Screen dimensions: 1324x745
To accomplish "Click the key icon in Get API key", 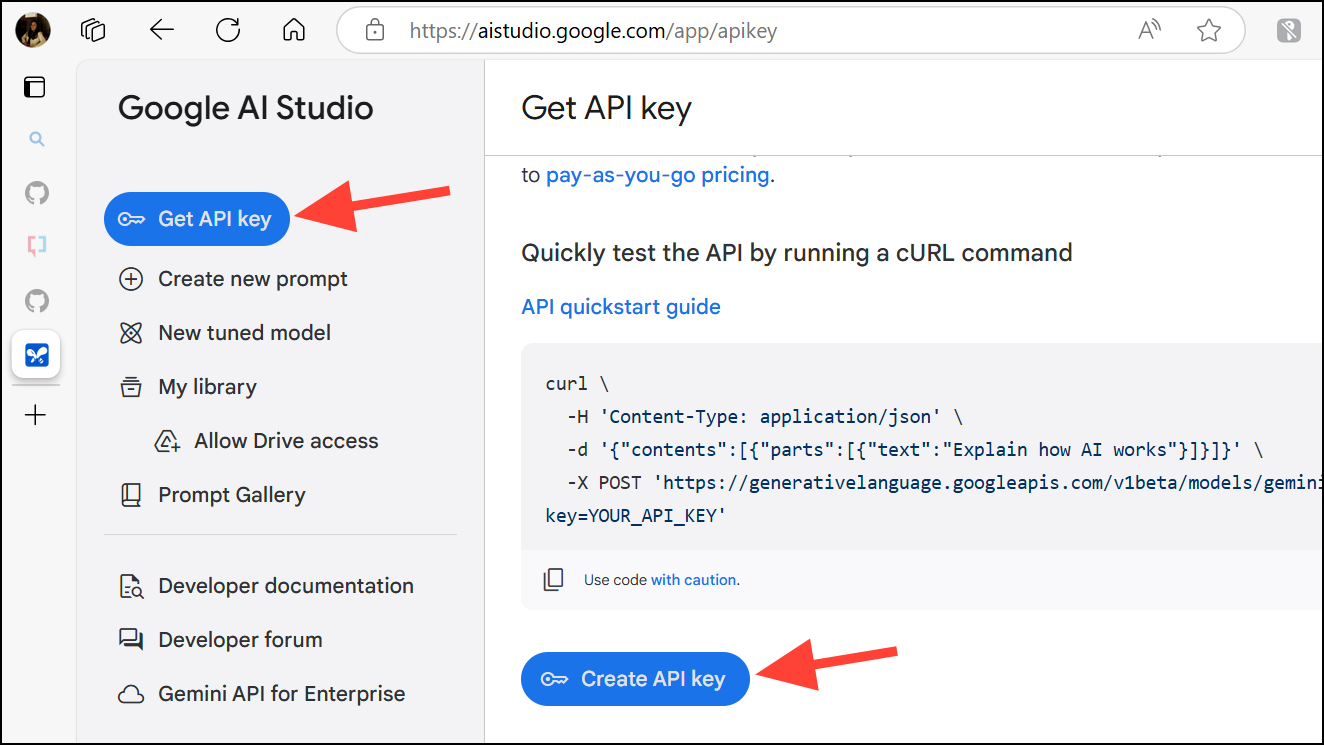I will click(131, 220).
